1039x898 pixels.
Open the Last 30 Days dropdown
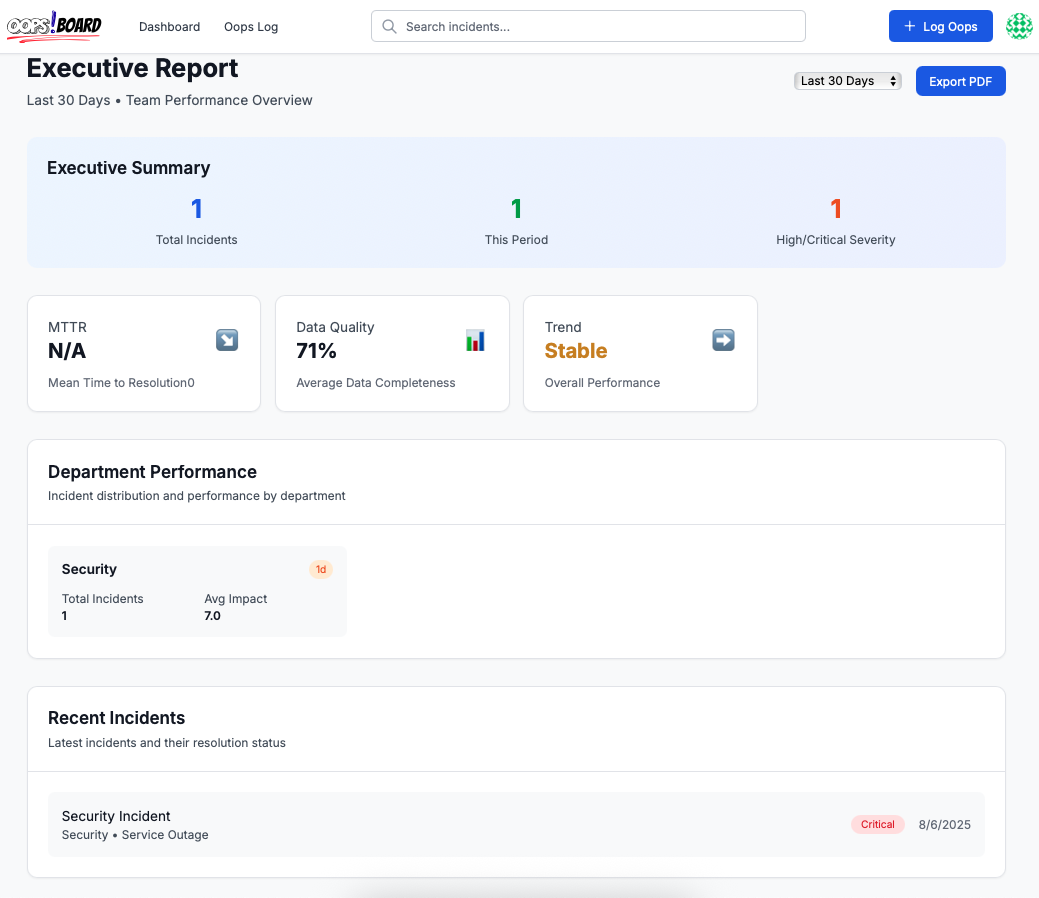coord(848,81)
